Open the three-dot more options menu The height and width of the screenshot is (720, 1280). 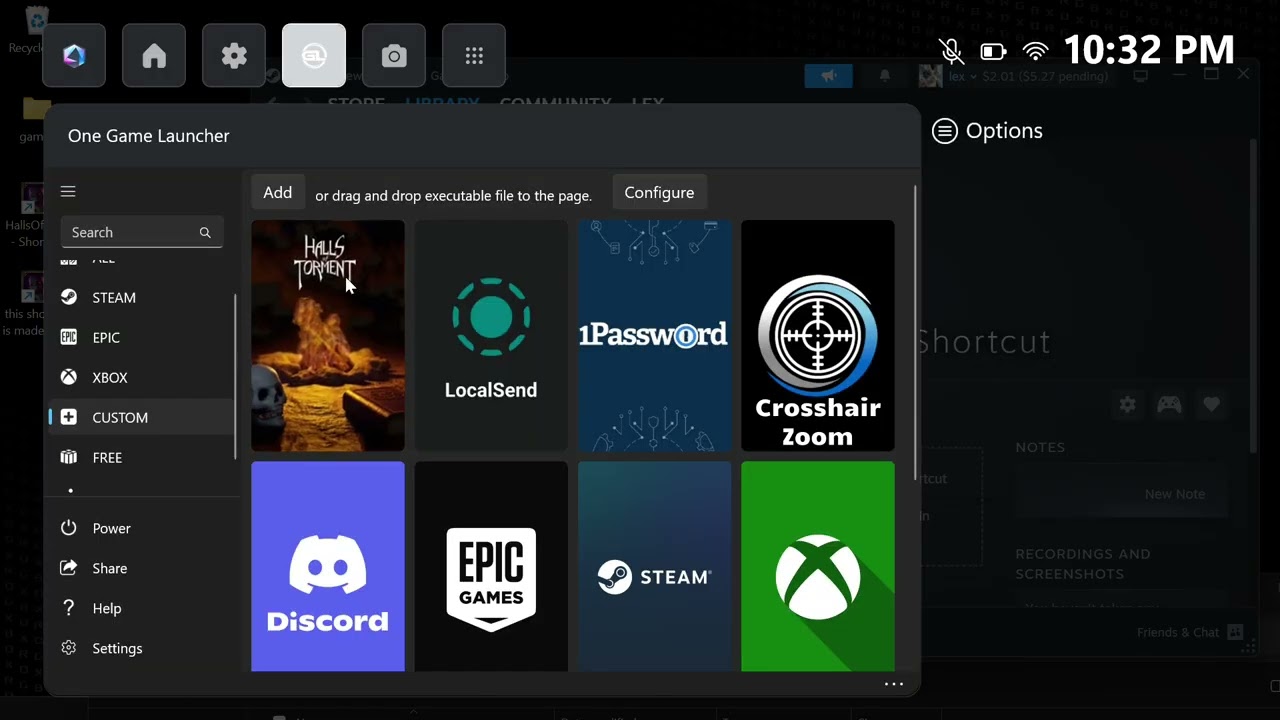coord(894,685)
